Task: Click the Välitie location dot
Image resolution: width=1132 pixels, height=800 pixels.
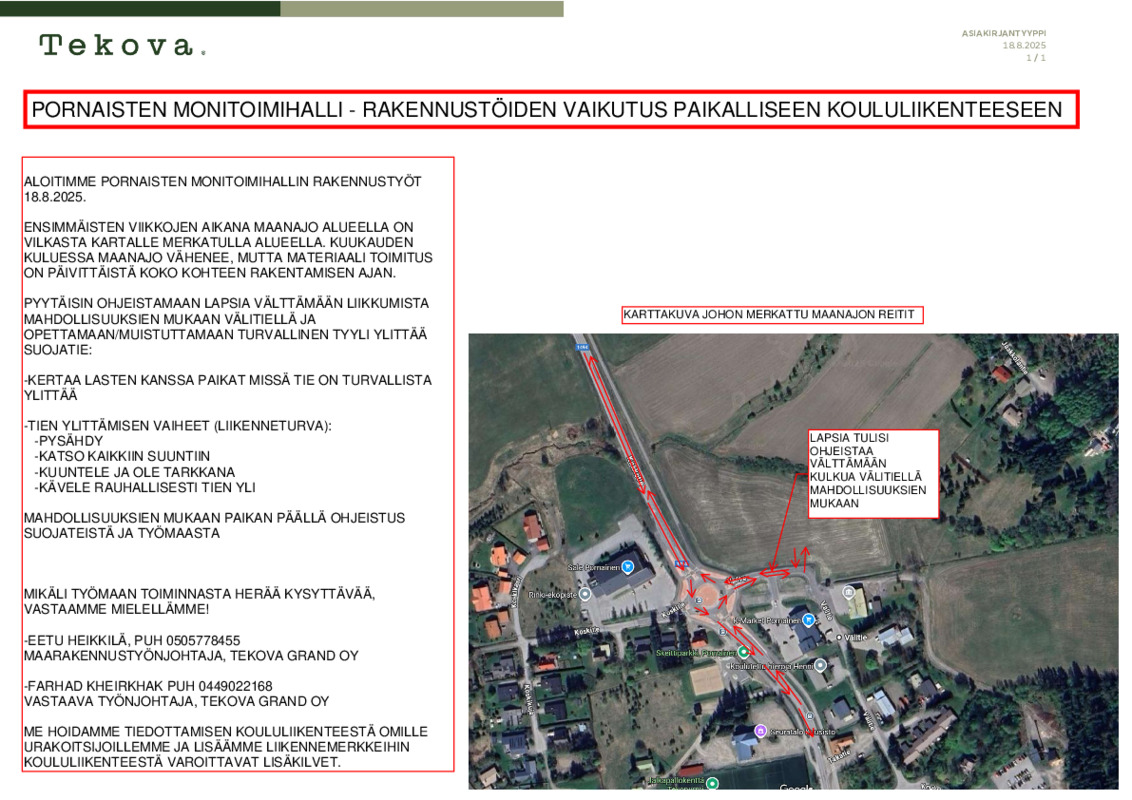Action: click(837, 636)
